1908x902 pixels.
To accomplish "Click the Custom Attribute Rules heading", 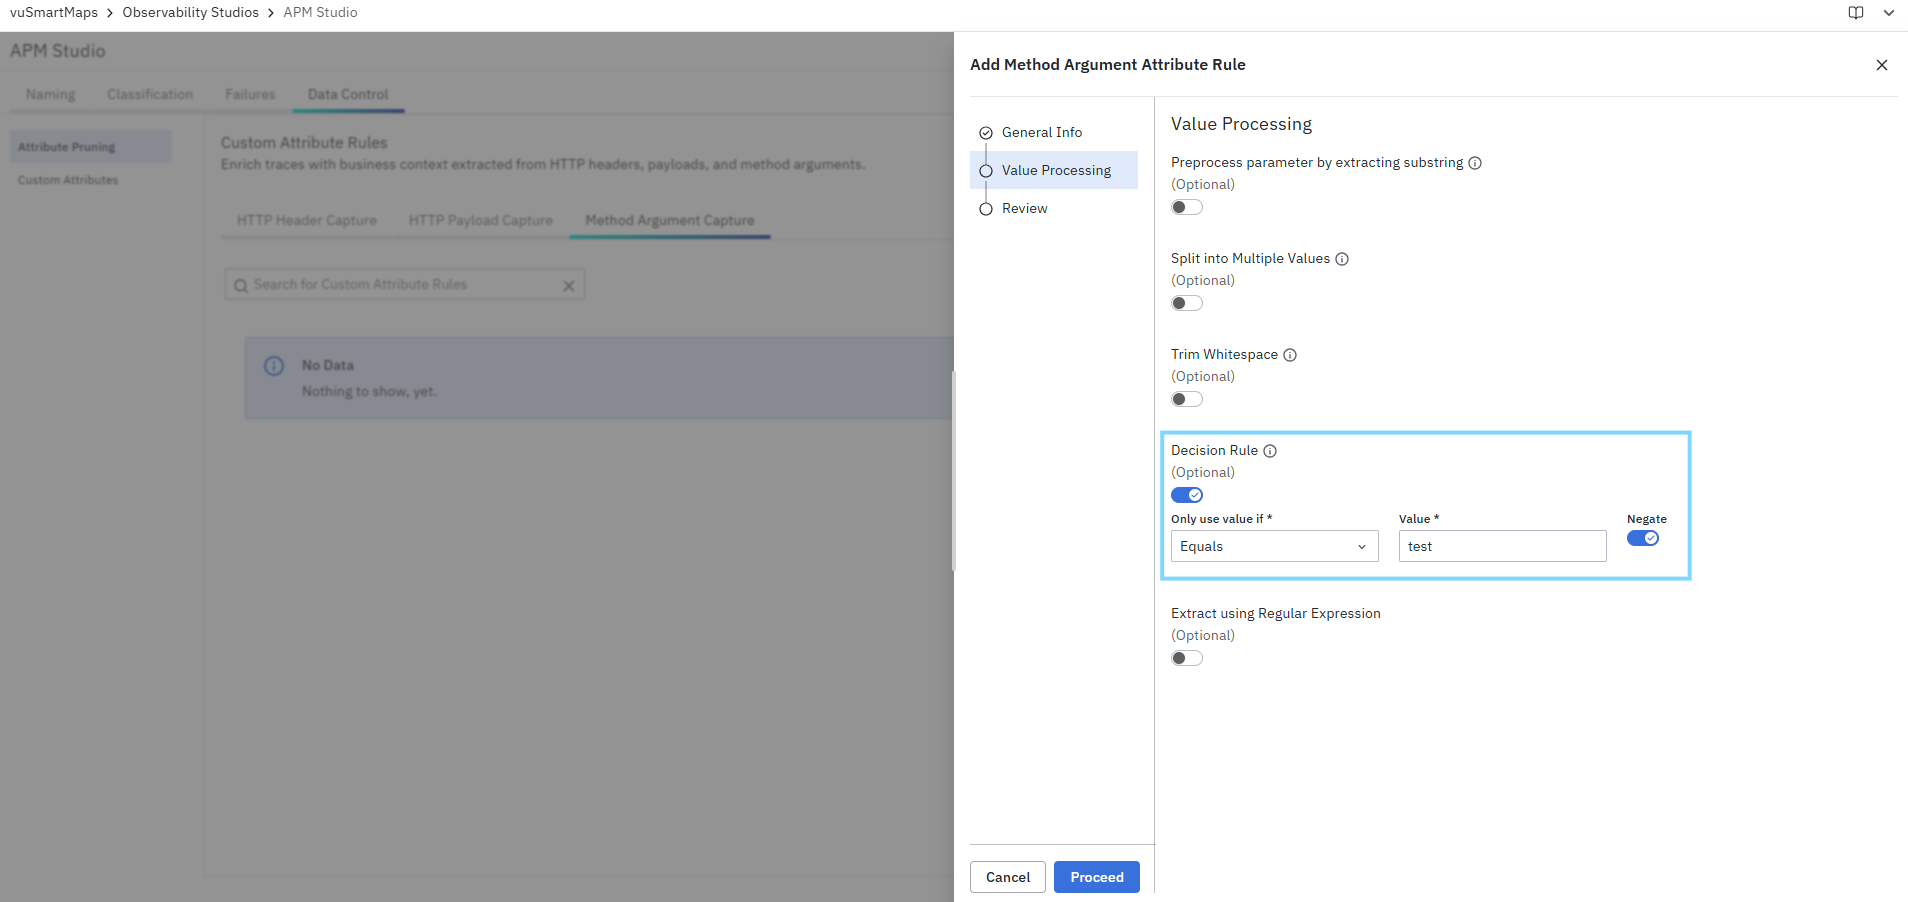I will coord(304,143).
